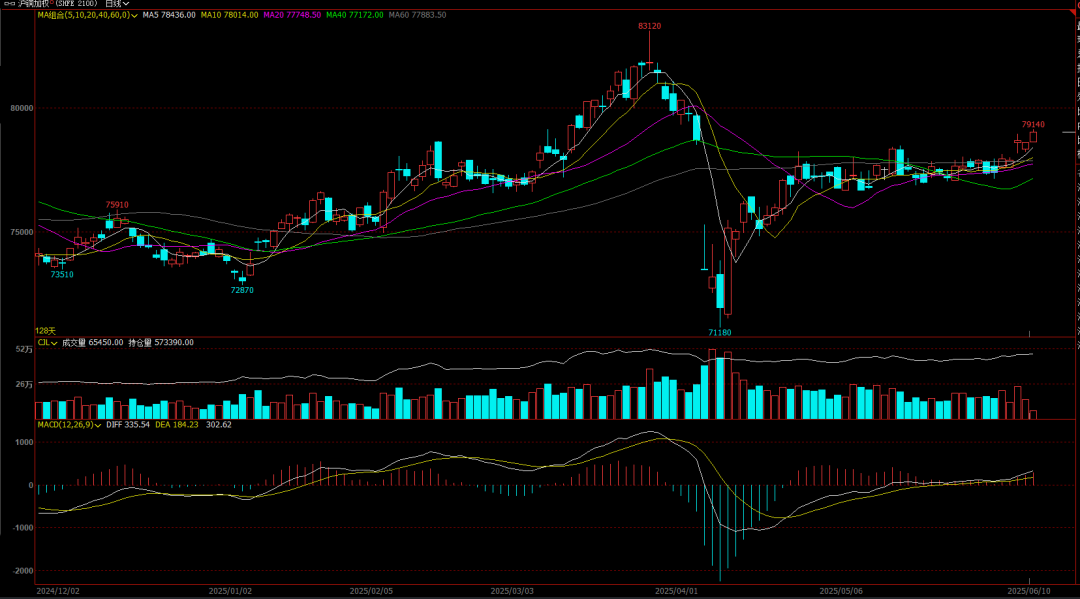1080x599 pixels.
Task: Click the 26万 volume axis label
Action: pos(24,385)
